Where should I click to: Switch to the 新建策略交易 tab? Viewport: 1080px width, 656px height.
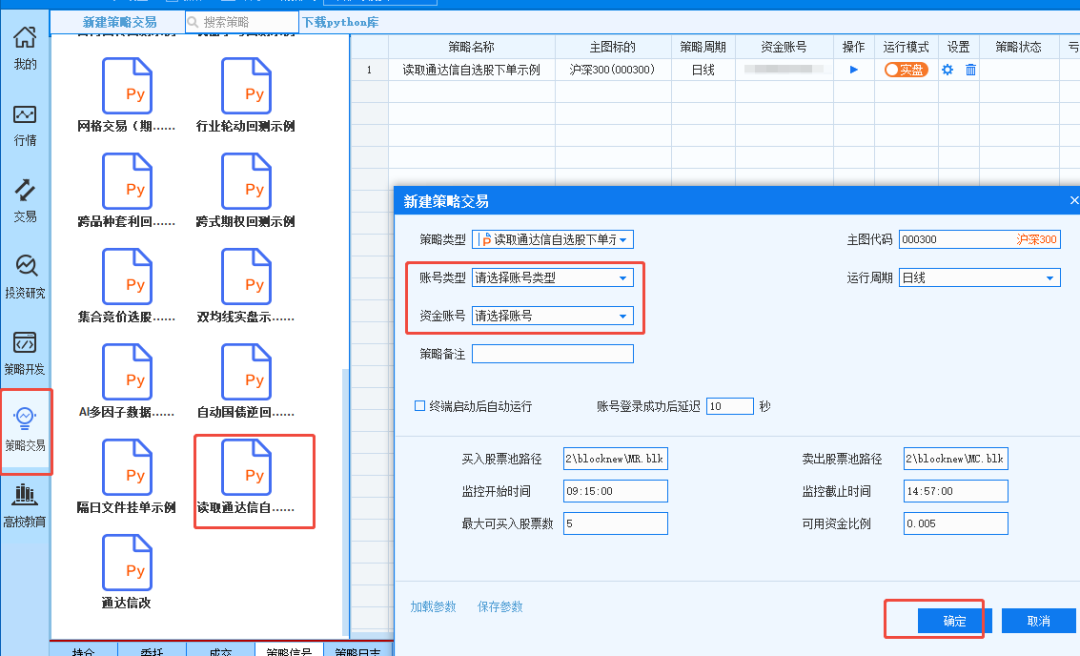click(120, 22)
